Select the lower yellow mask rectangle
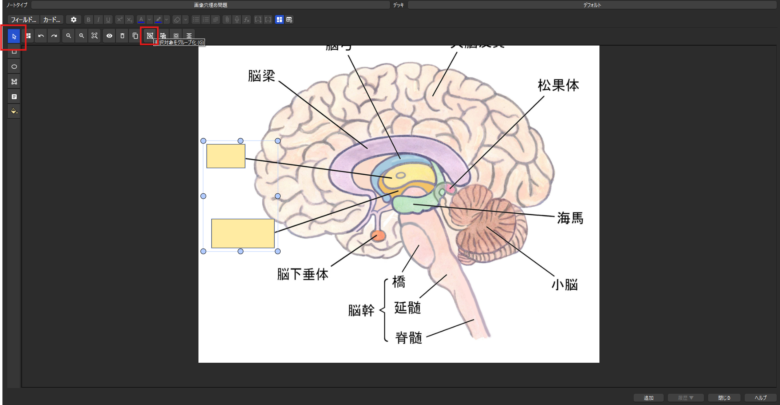Screen dimensions: 780x405 coord(243,233)
